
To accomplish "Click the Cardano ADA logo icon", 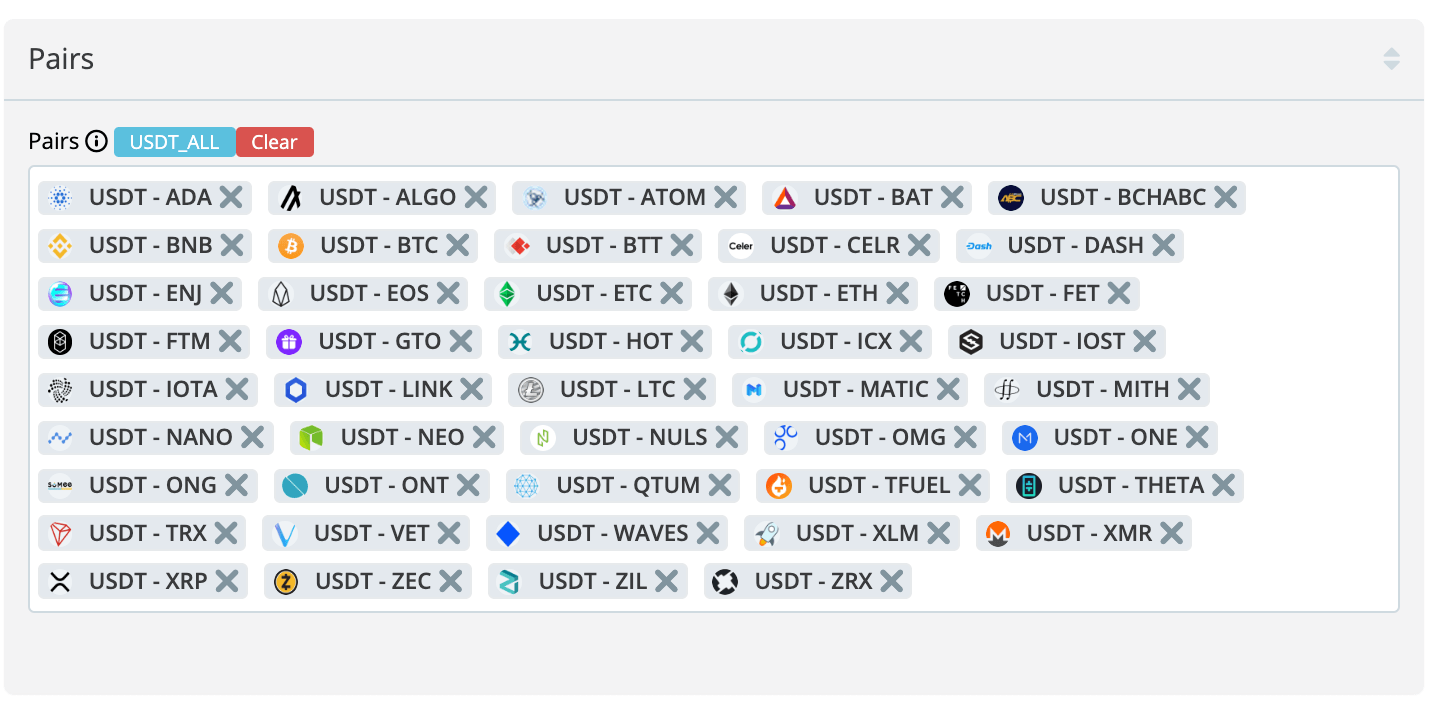I will (60, 198).
